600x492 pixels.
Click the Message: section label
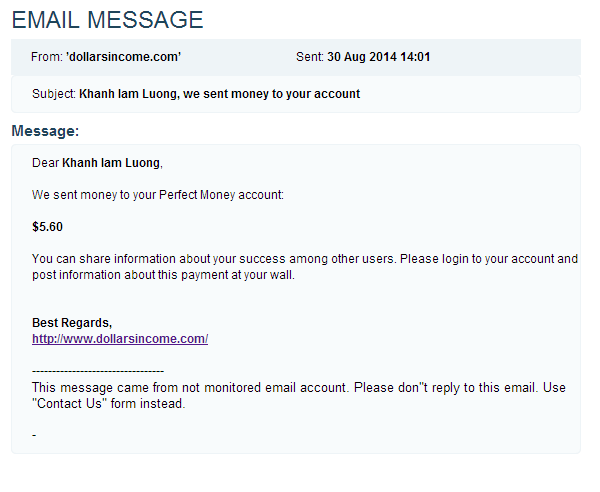[45, 131]
